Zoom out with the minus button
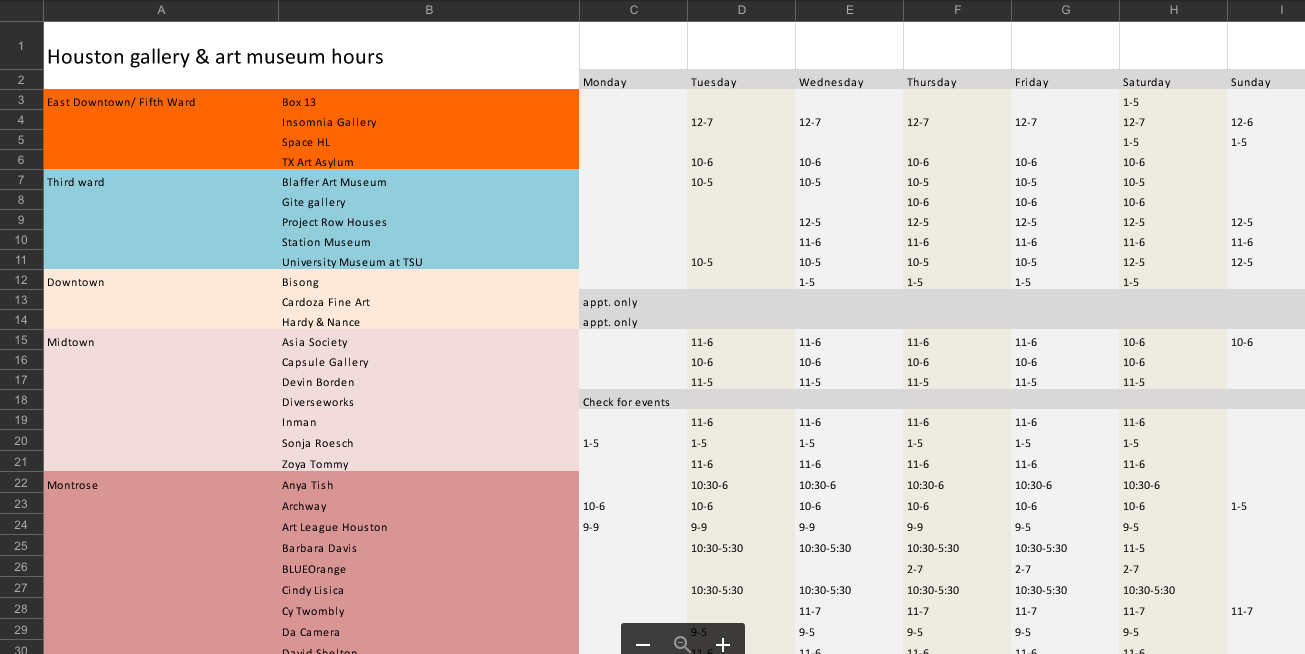This screenshot has width=1305, height=654. click(643, 644)
